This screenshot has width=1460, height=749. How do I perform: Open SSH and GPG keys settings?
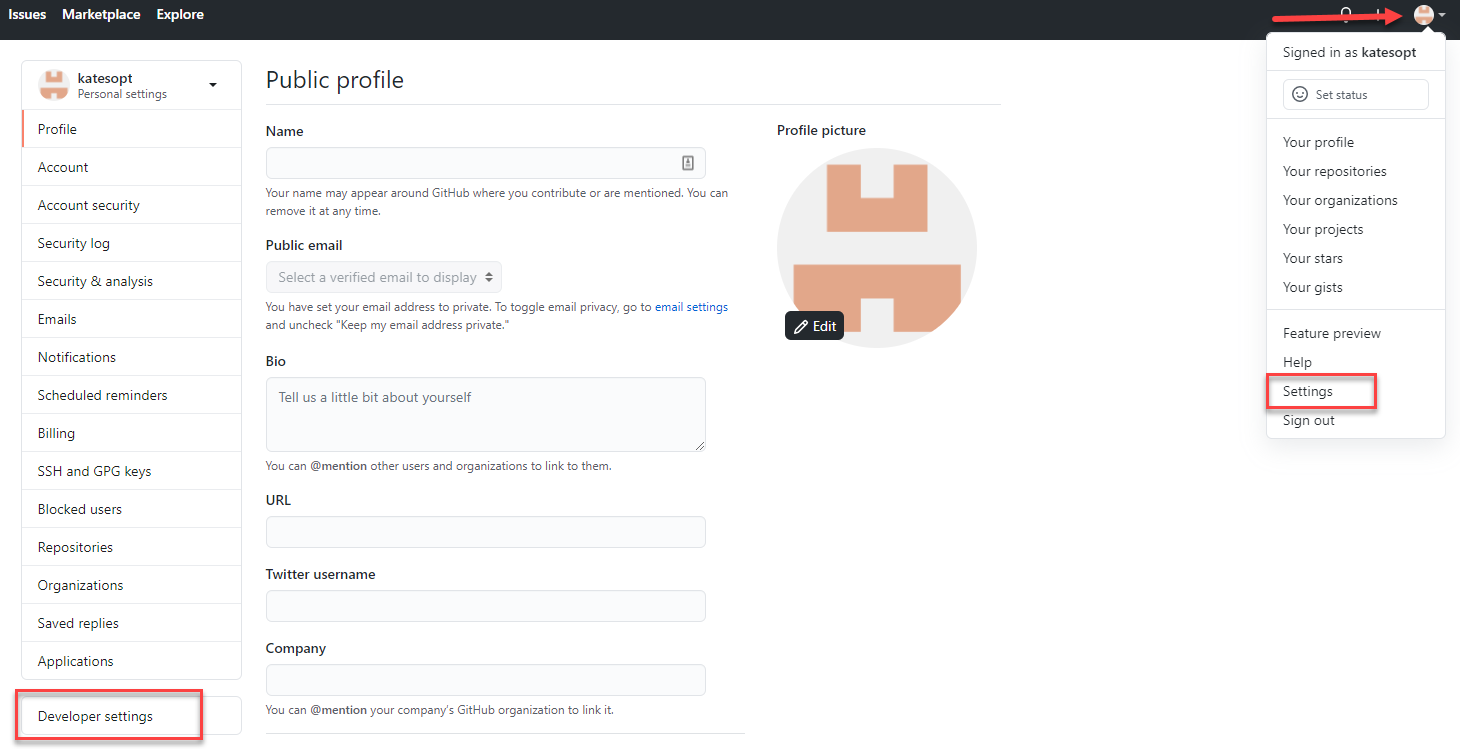tap(94, 470)
